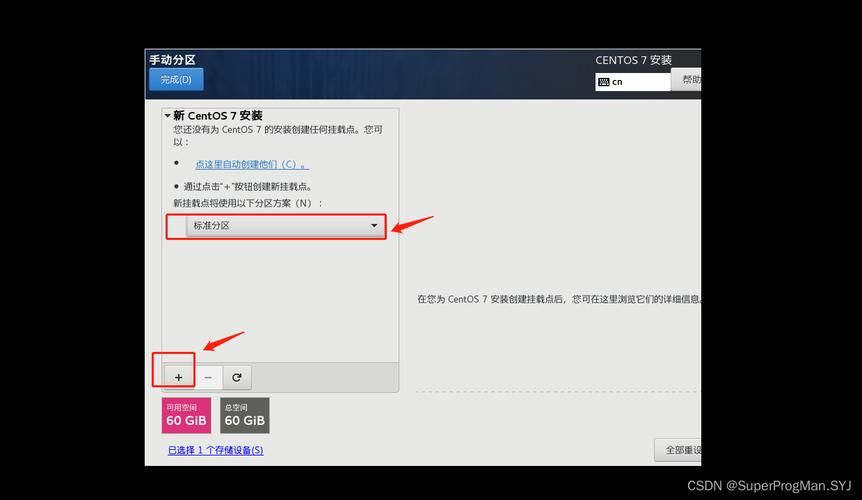Click the 全部重设 button
862x500 pixels.
click(678, 450)
